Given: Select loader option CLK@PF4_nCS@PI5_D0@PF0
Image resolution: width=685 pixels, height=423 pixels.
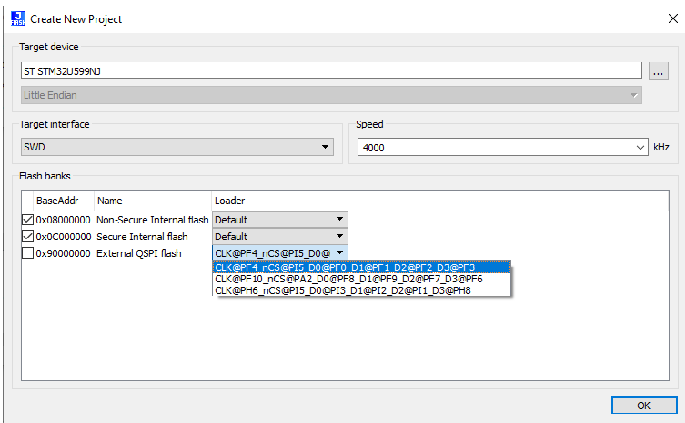Looking at the screenshot, I should 361,267.
